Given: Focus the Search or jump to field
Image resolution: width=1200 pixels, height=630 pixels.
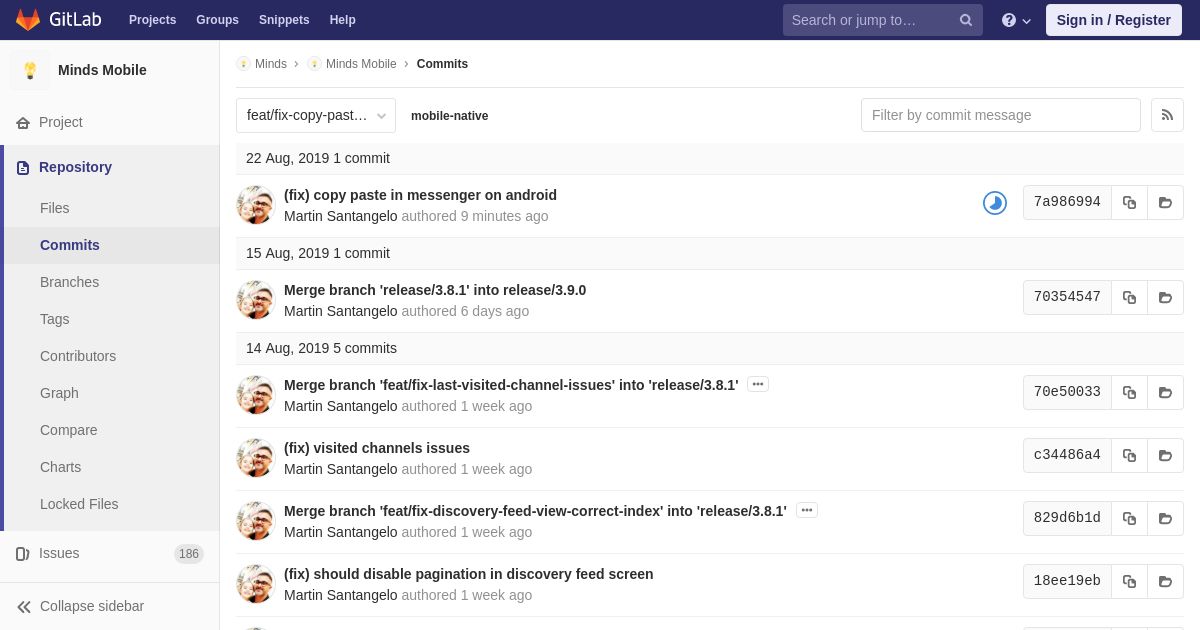Looking at the screenshot, I should tap(882, 20).
